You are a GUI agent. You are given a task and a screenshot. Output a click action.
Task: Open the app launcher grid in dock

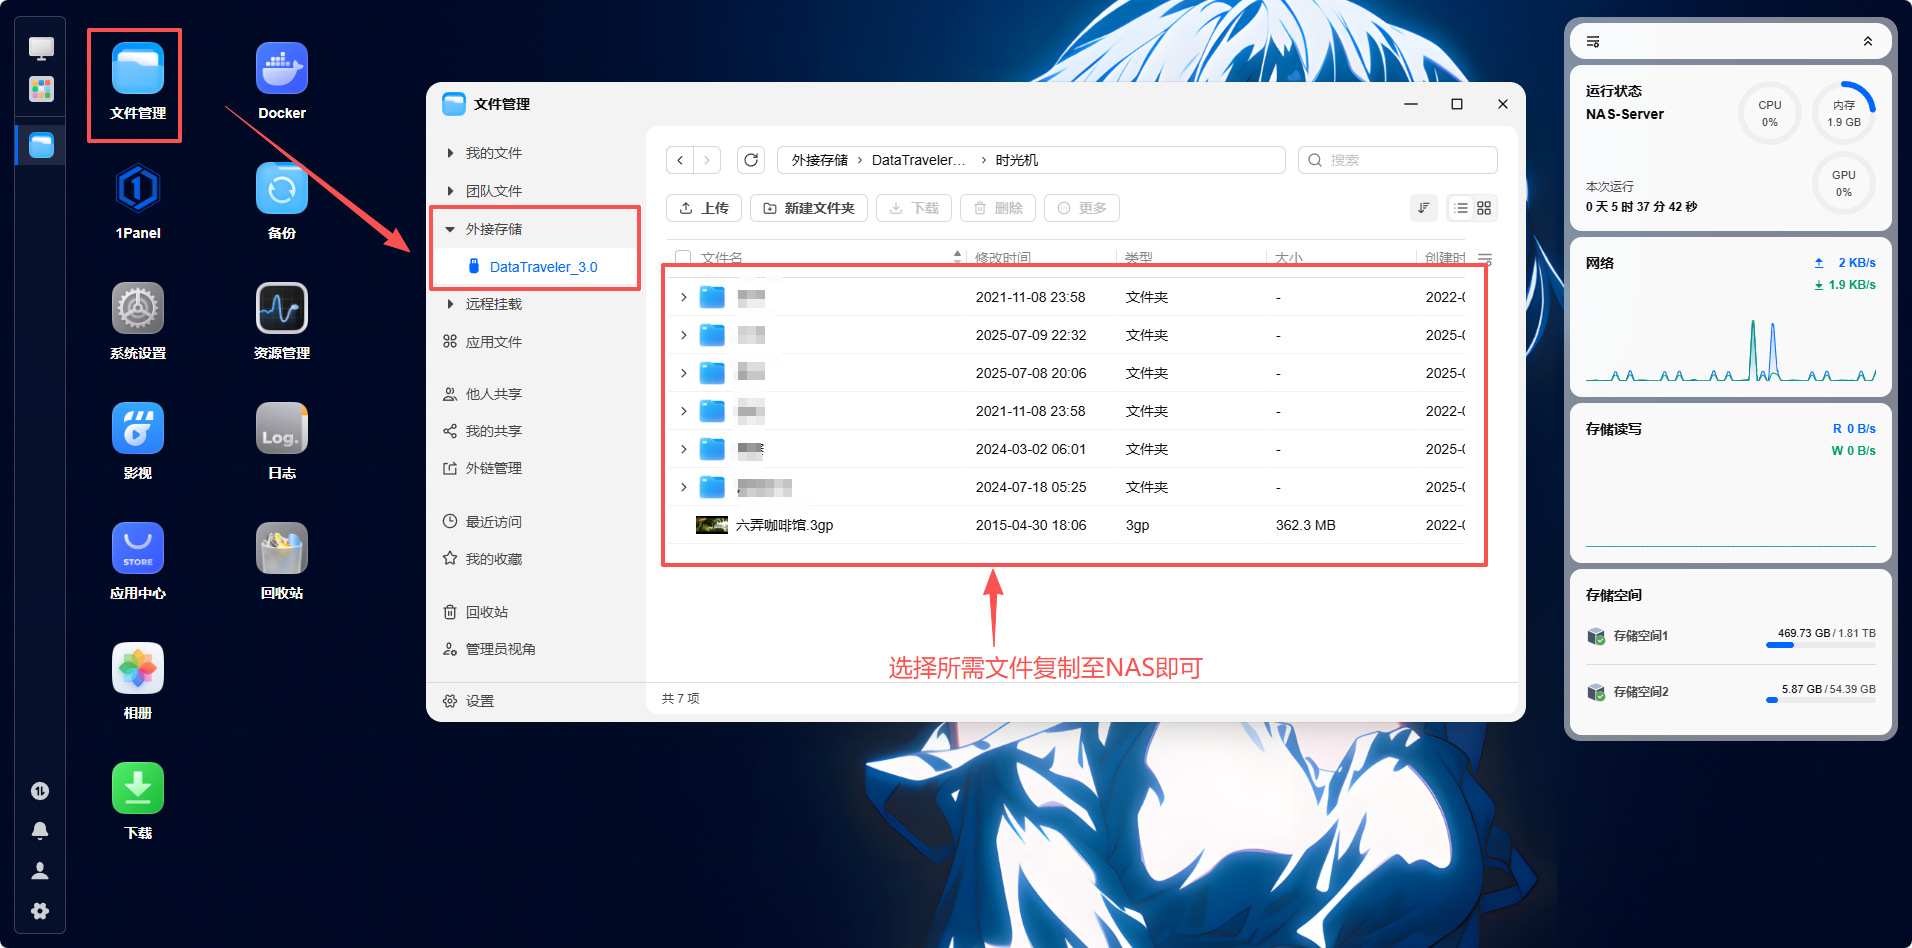point(41,89)
